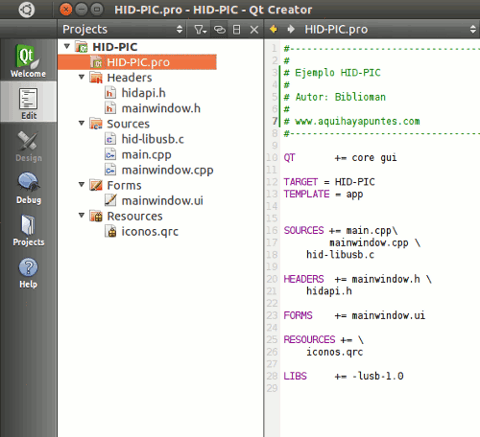Open mainwindow.cpp from the tree
This screenshot has height=437, width=480.
[167, 170]
